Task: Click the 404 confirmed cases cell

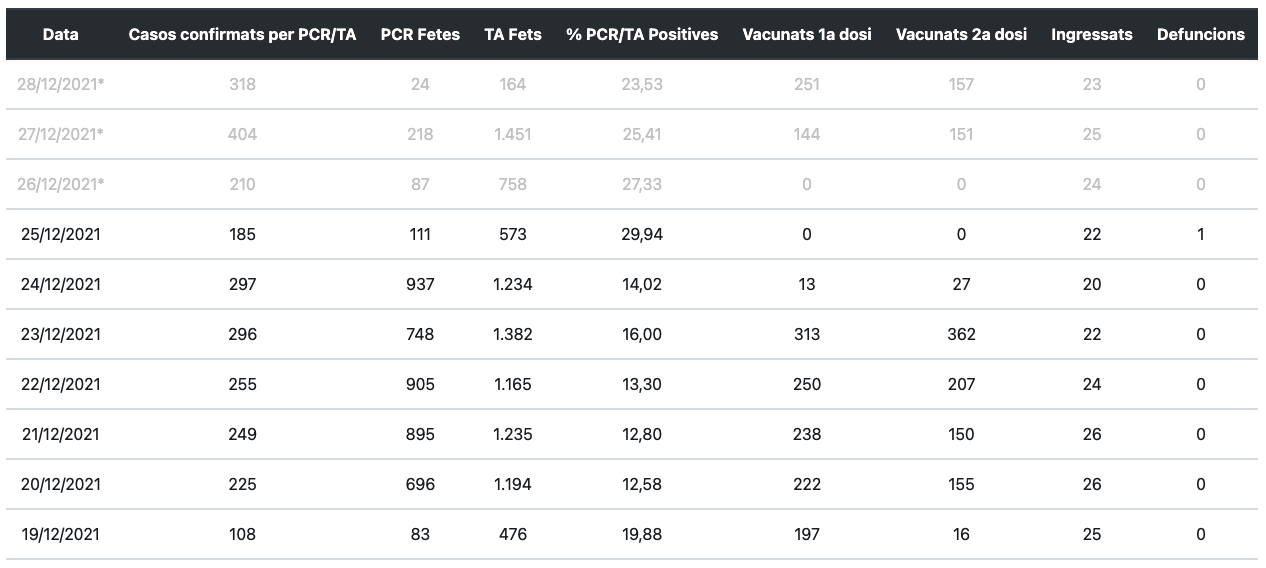Action: tap(242, 134)
